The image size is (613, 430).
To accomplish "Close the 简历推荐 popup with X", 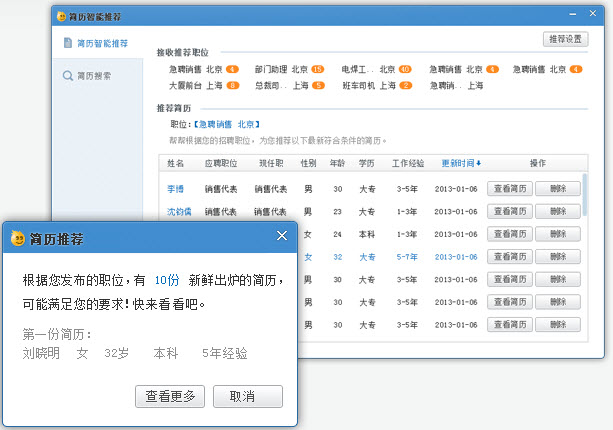I will [x=282, y=236].
